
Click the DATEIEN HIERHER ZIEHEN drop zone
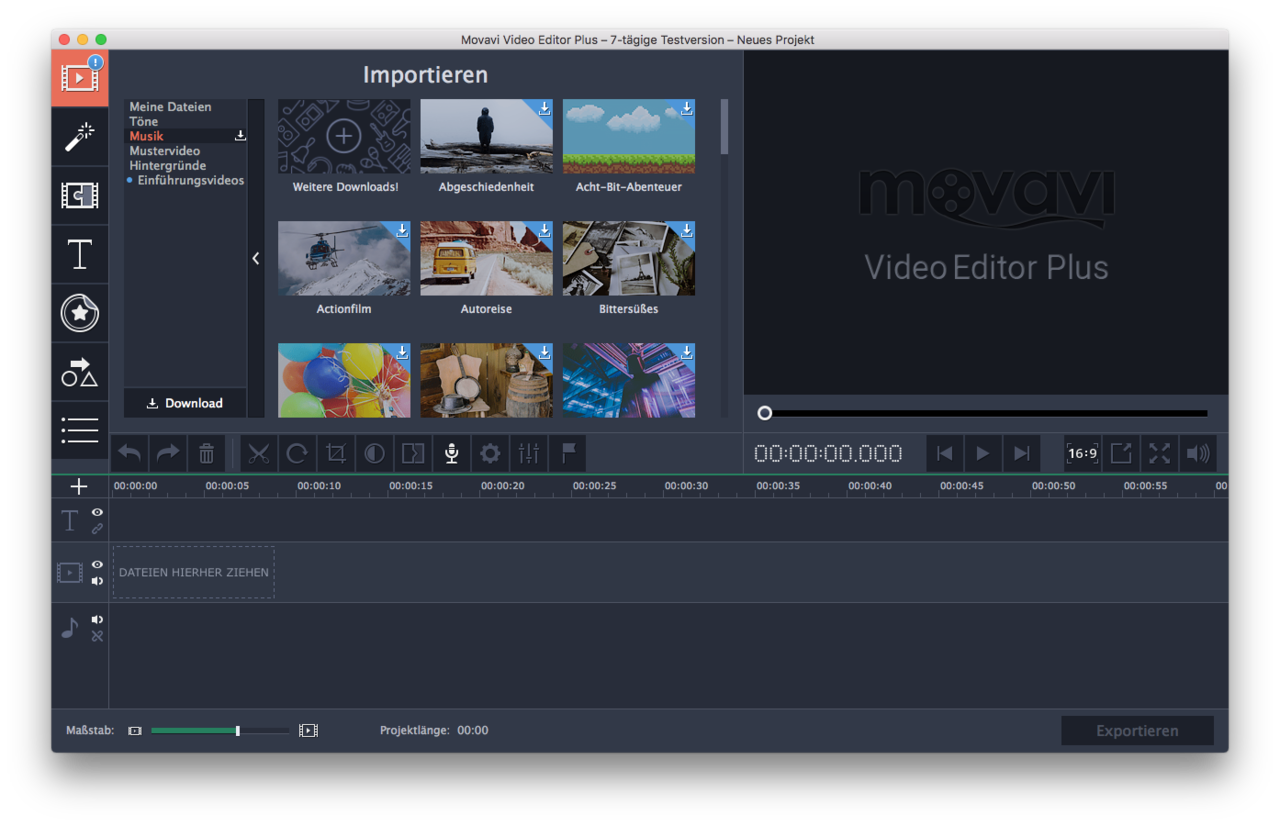tap(194, 572)
